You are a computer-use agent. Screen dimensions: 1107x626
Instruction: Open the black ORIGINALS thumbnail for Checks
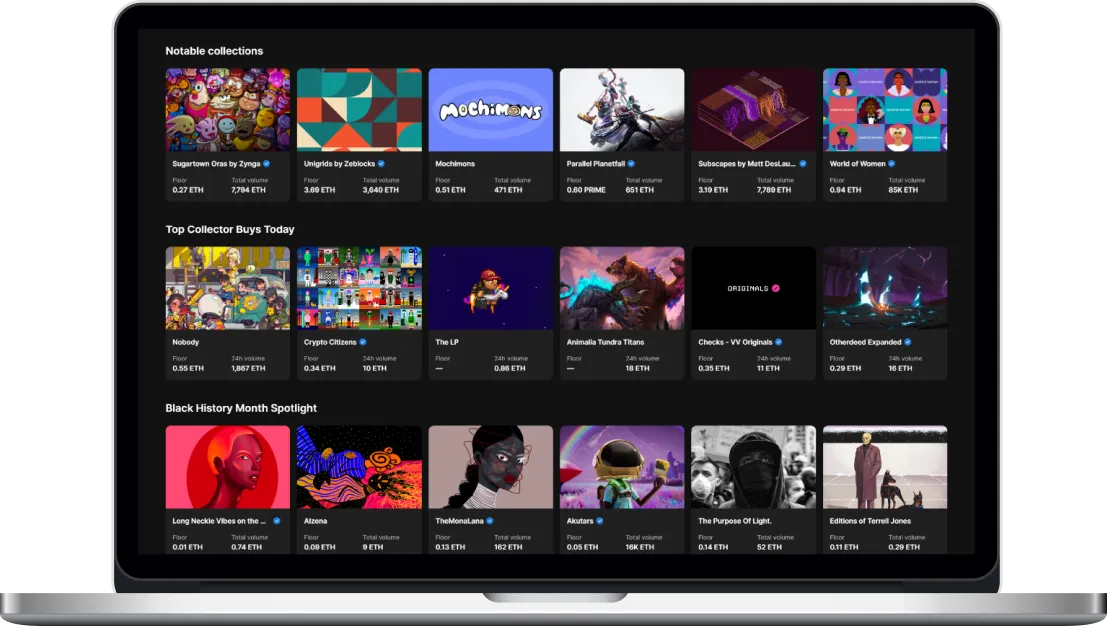753,288
